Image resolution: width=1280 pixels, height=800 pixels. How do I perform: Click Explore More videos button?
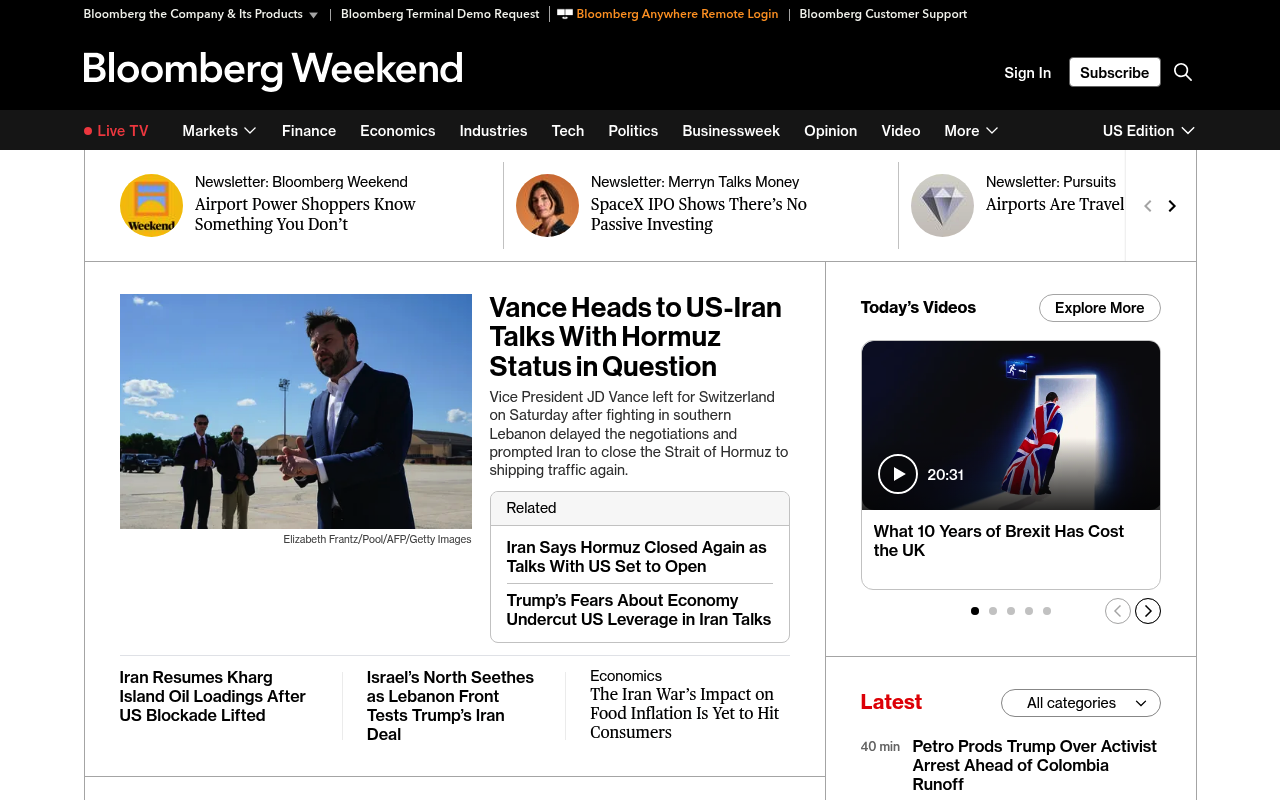pyautogui.click(x=1100, y=308)
